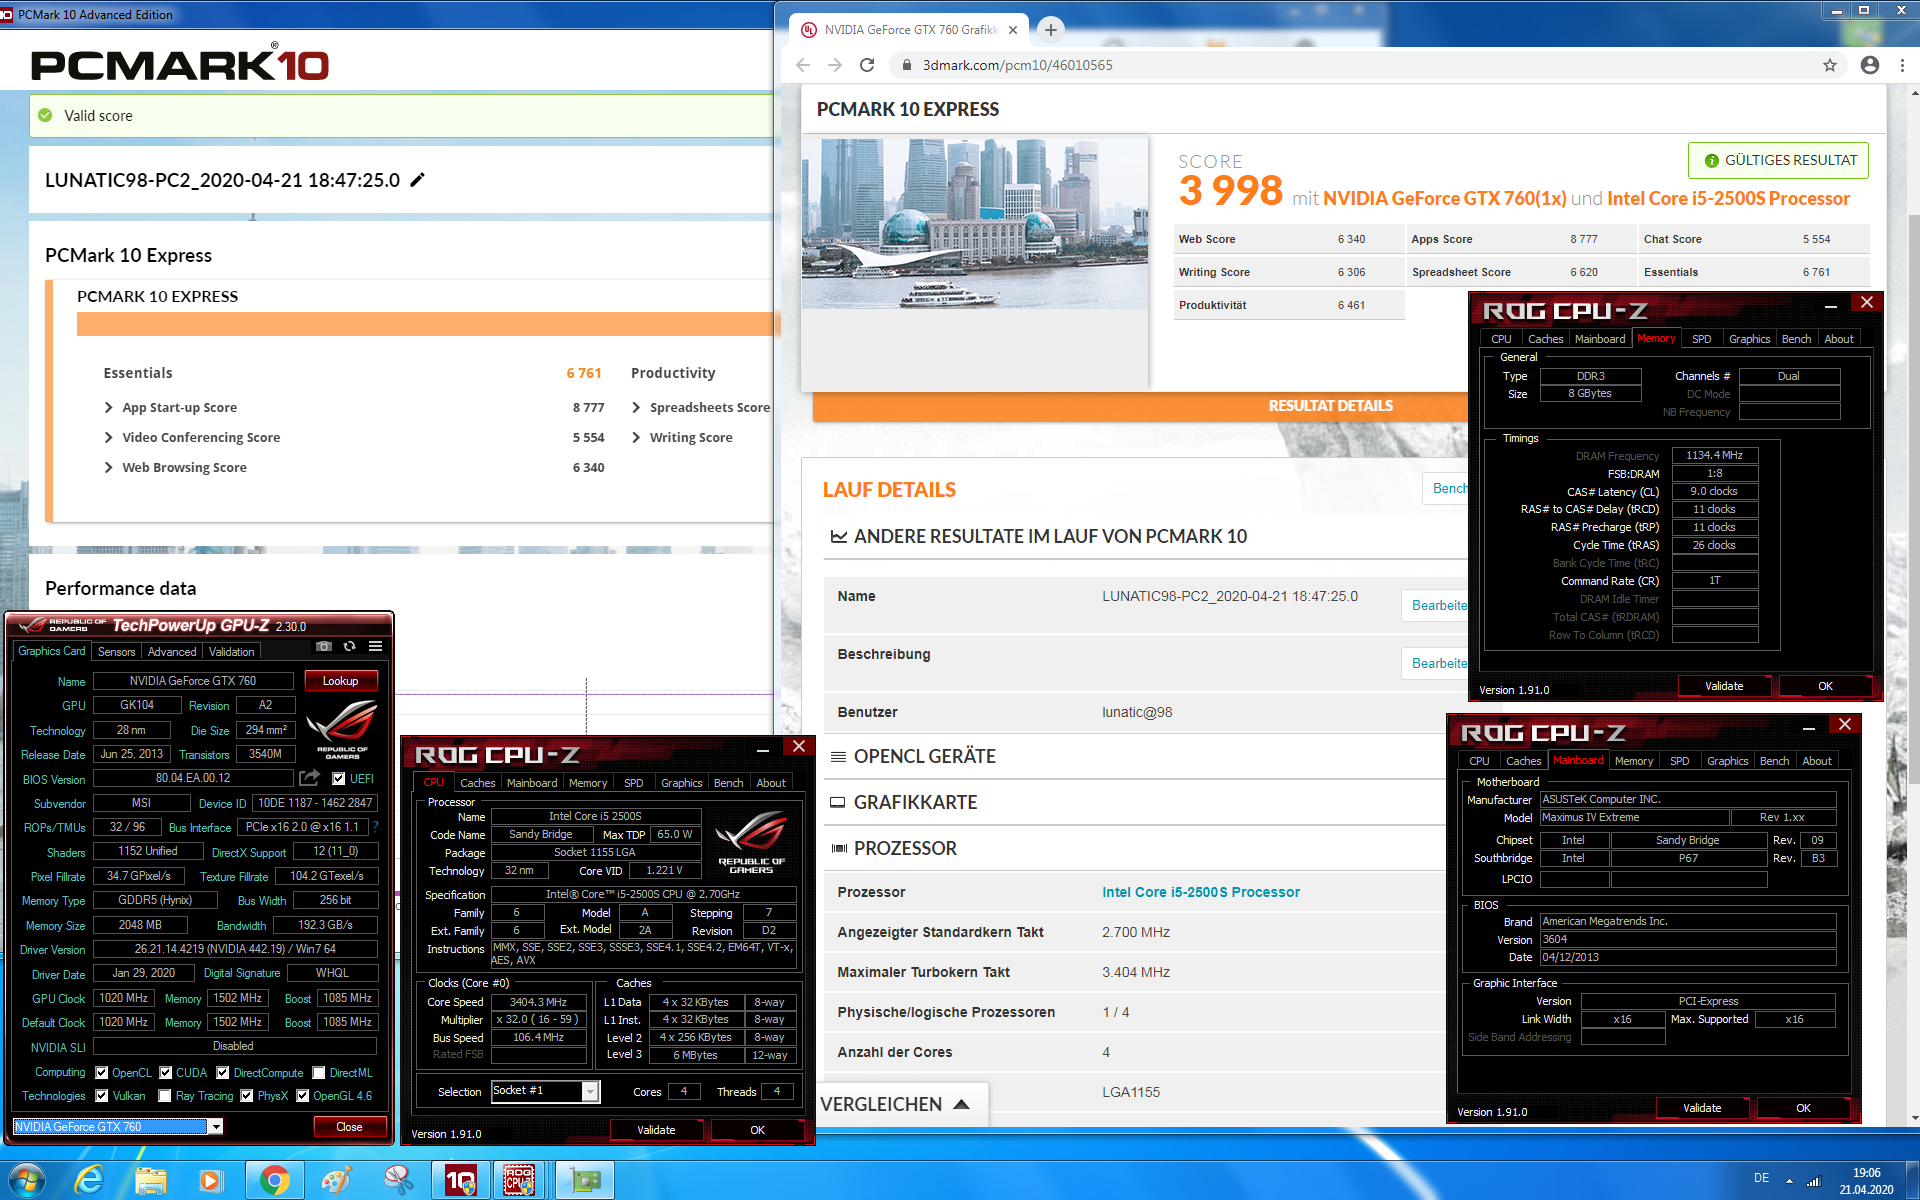Switch to ROG CPU-Z in the taskbar
The height and width of the screenshot is (1200, 1920).
pos(518,1181)
